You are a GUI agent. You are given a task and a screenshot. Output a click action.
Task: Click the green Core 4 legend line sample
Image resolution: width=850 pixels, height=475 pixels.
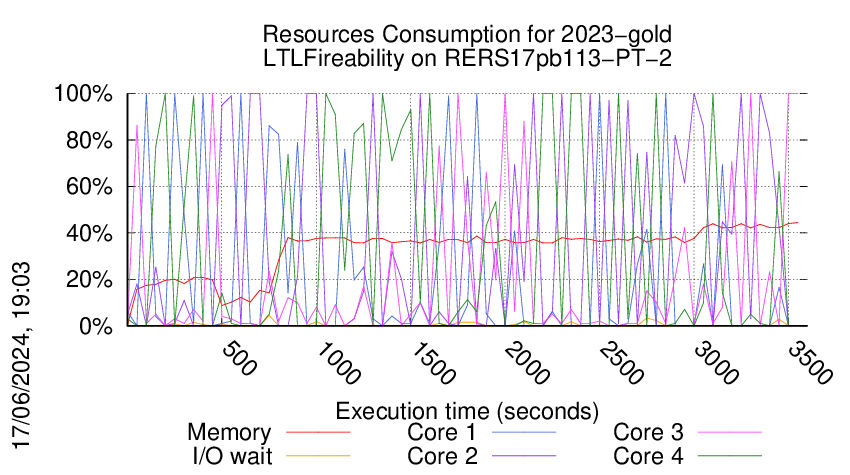(x=730, y=456)
